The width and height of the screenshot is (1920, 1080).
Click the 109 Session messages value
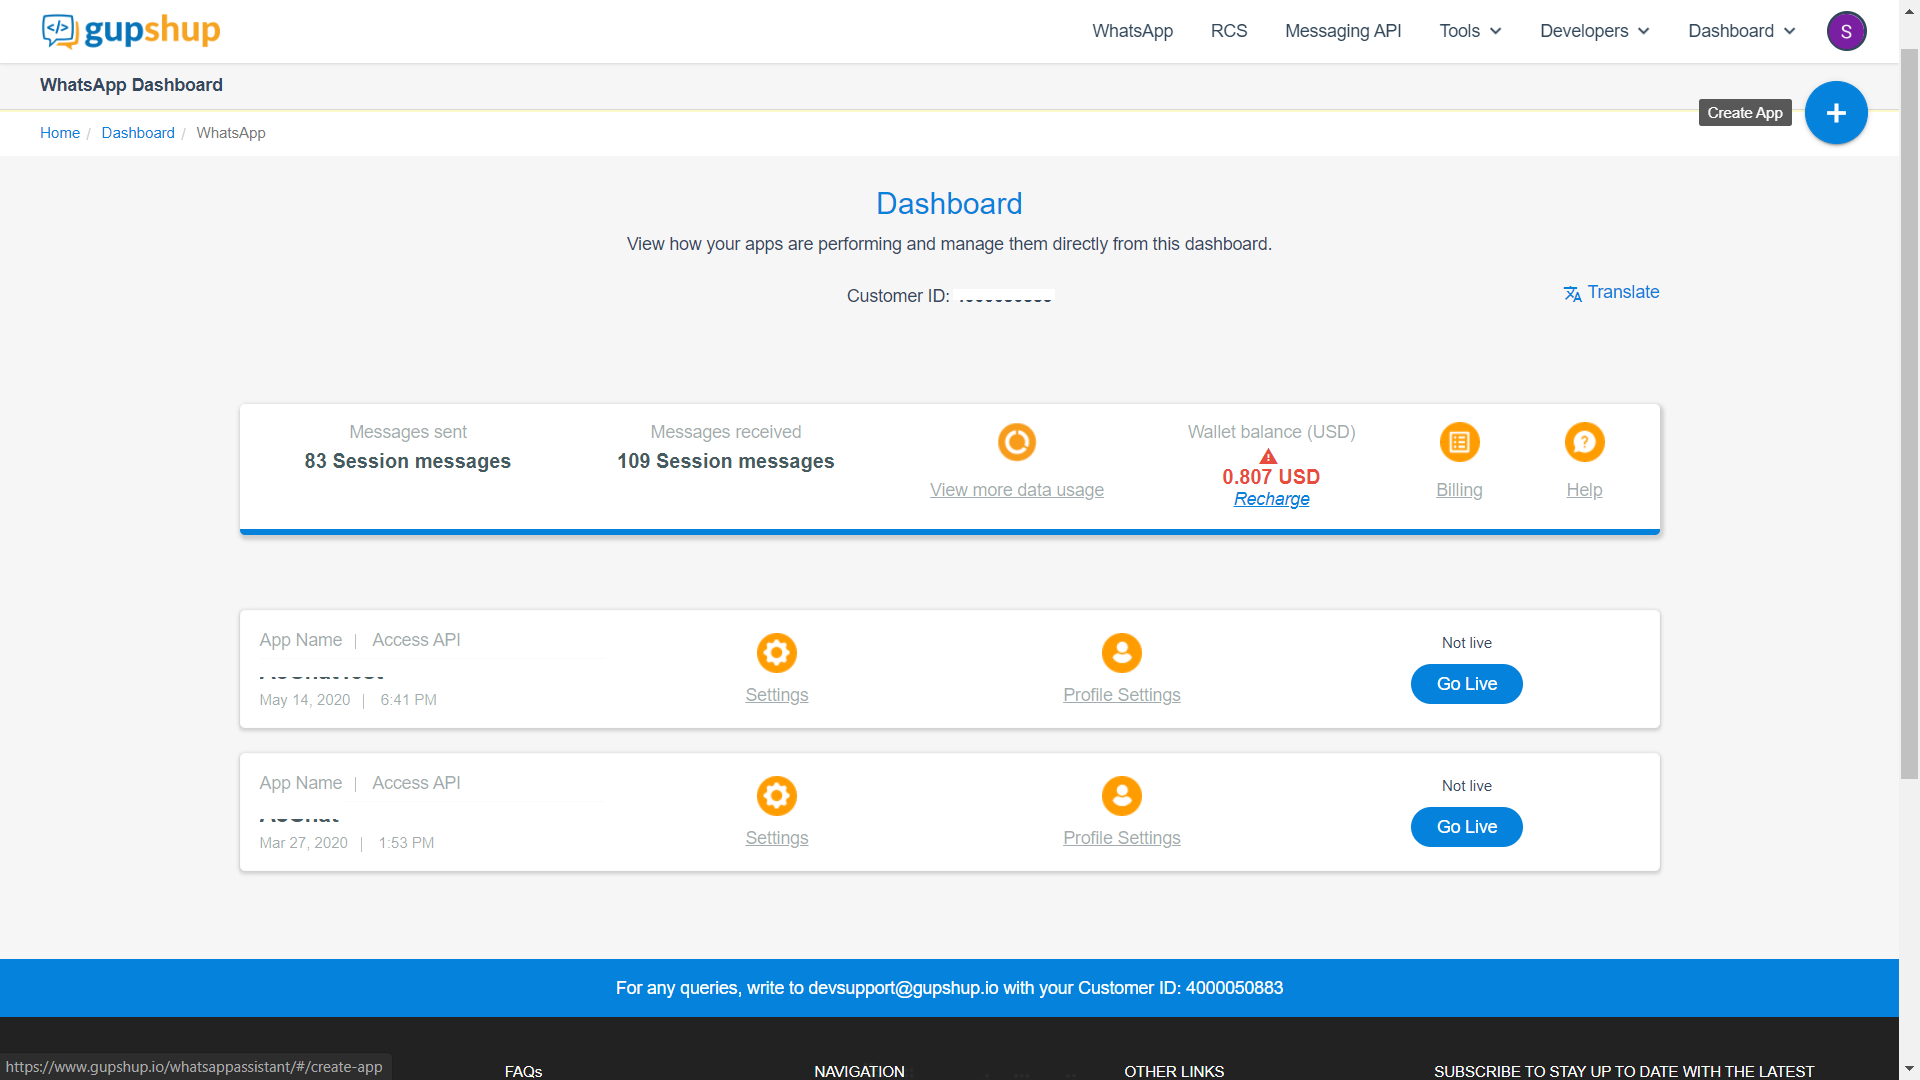[x=726, y=461]
